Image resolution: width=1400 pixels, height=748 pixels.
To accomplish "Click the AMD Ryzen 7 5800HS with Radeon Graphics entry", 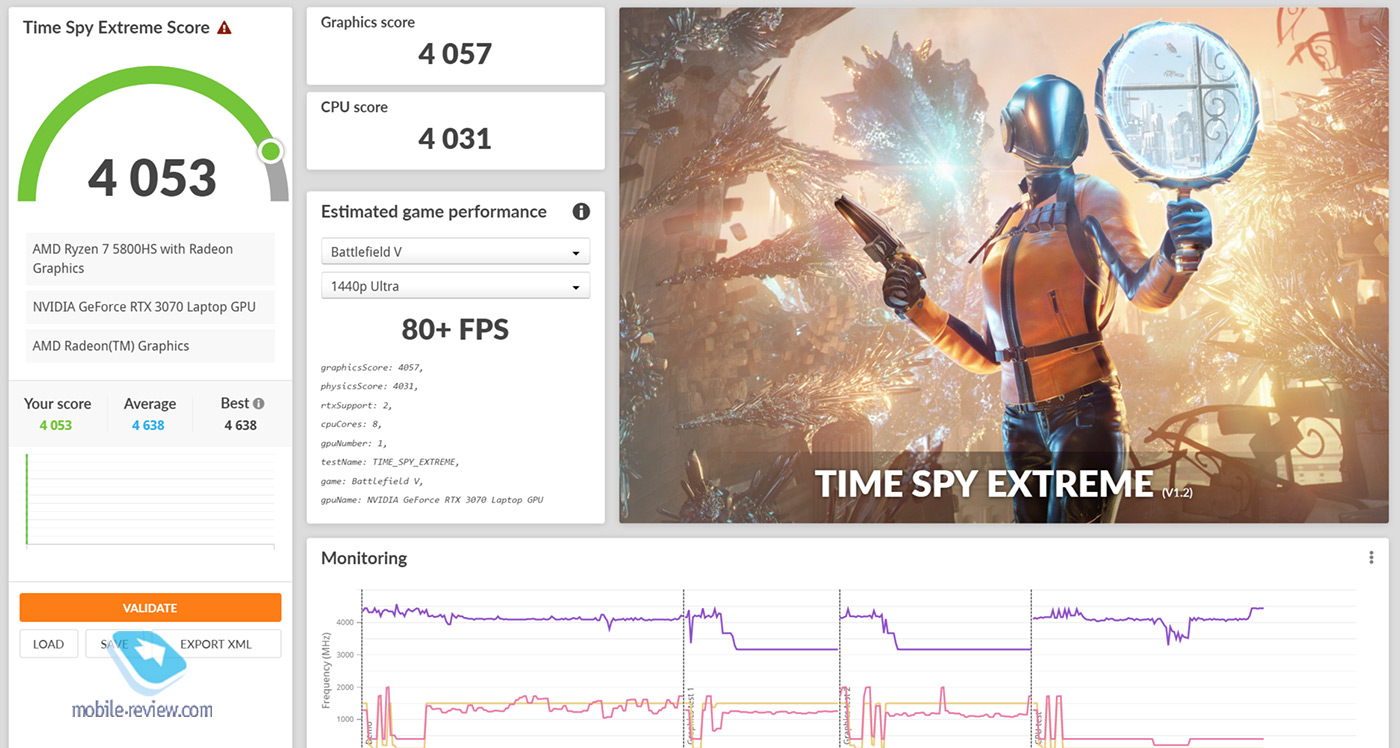I will tap(150, 259).
